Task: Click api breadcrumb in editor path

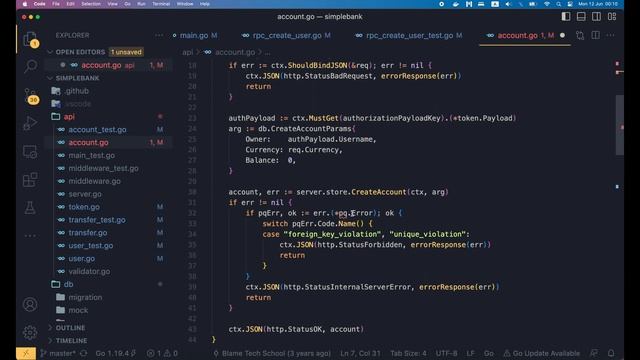Action: 187,52
